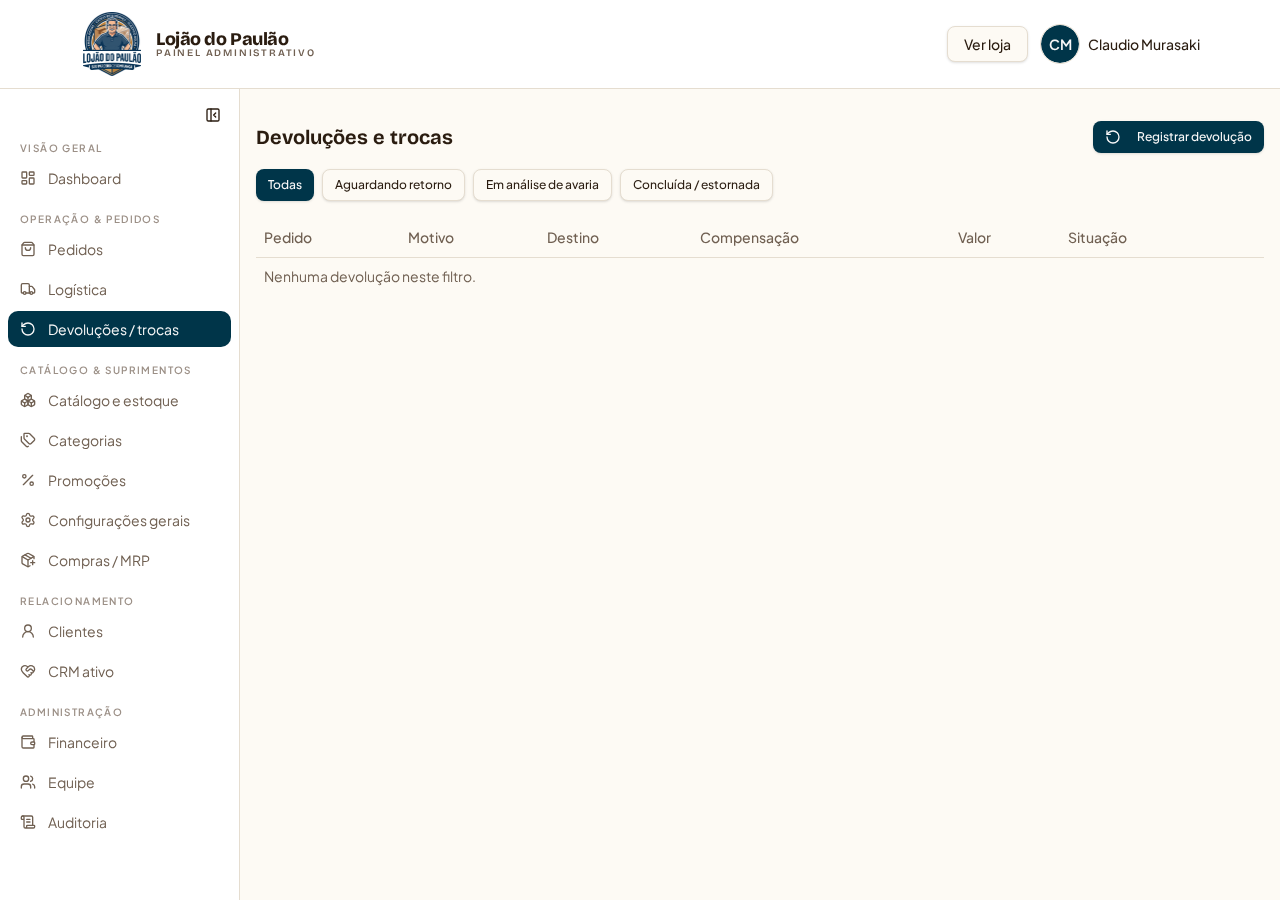This screenshot has width=1280, height=900.
Task: Navigate to Catálogo e estoque
Action: (x=119, y=400)
